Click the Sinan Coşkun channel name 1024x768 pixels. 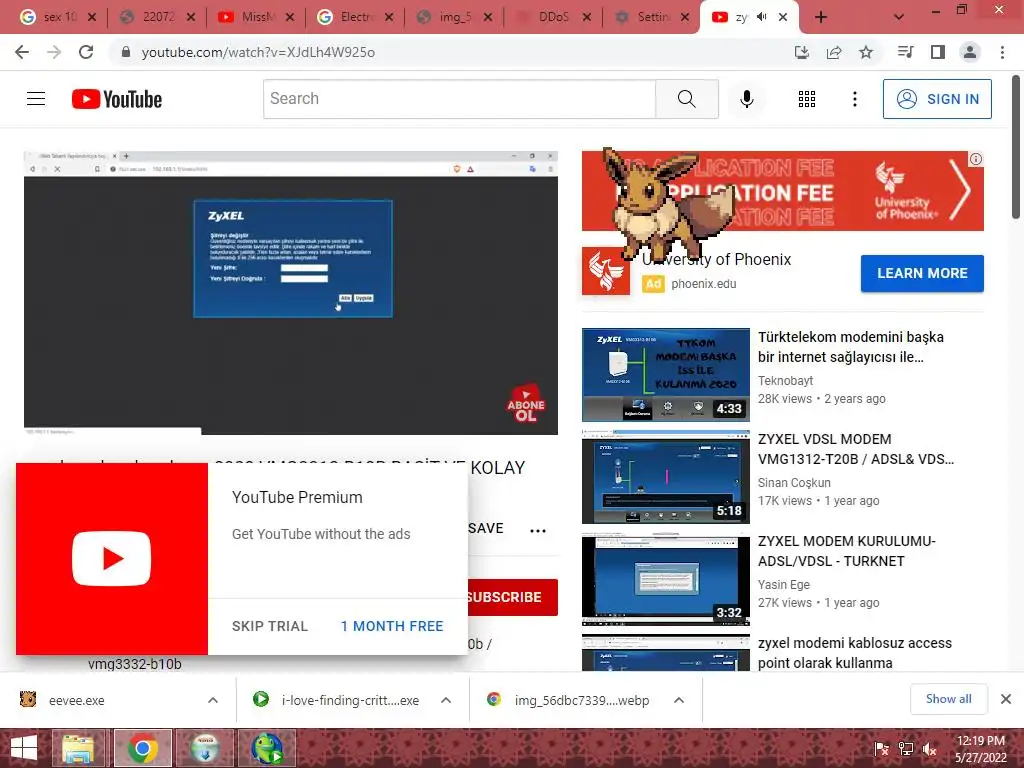pyautogui.click(x=794, y=482)
